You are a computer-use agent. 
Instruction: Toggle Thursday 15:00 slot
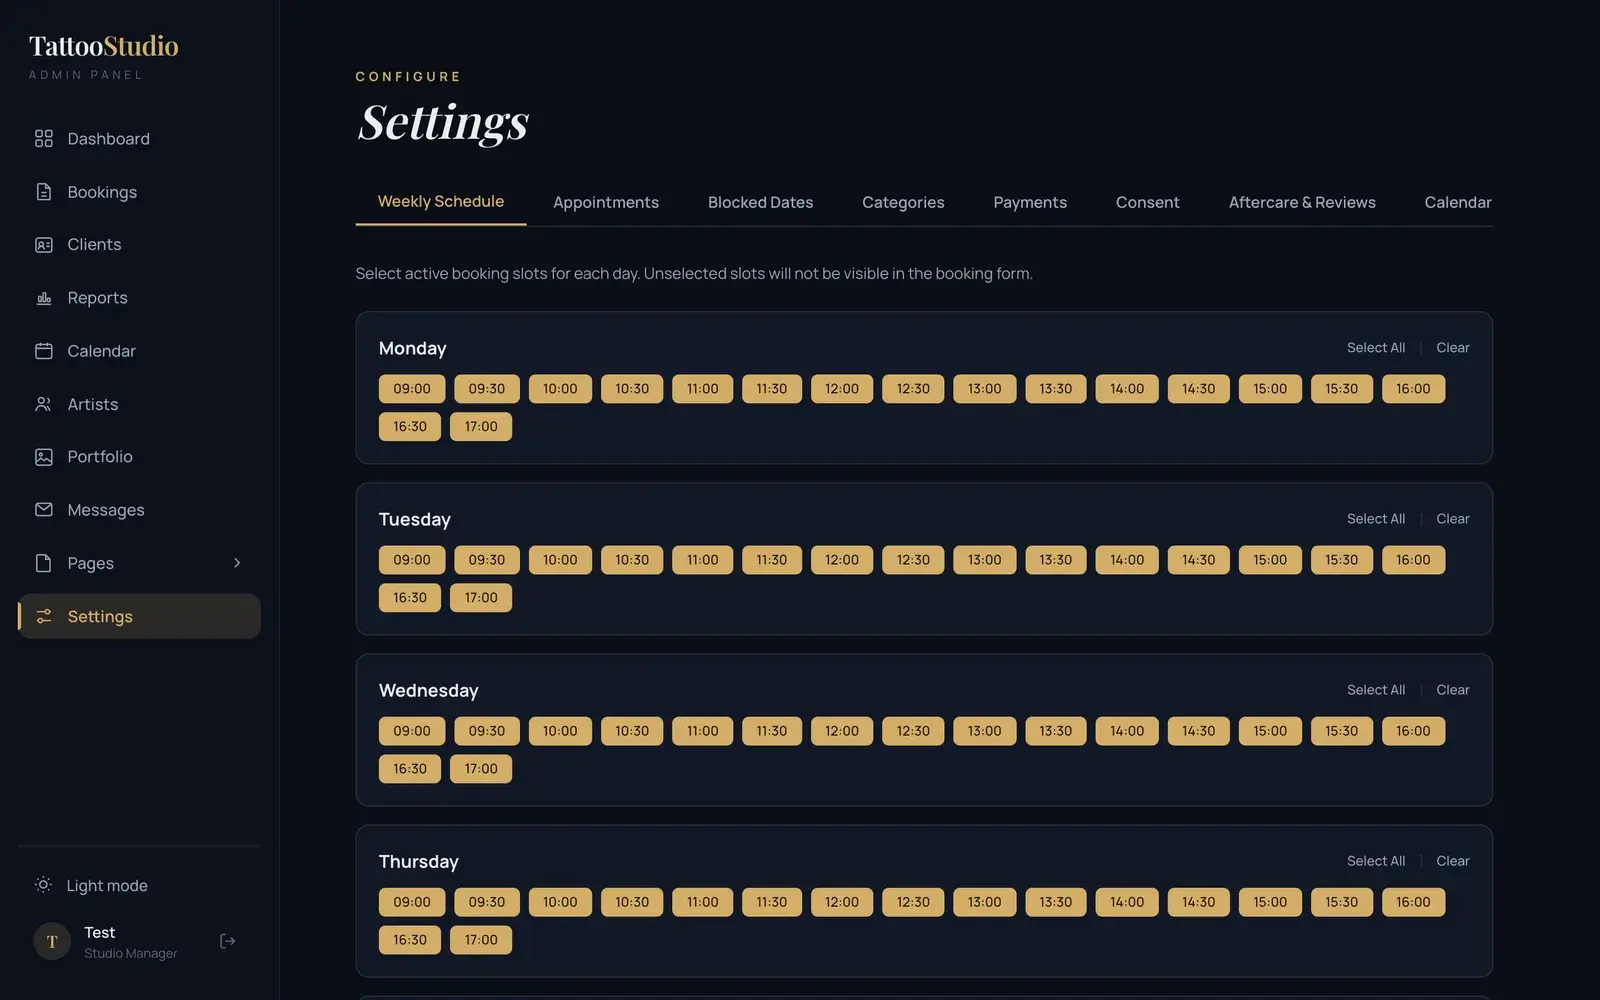coord(1270,902)
